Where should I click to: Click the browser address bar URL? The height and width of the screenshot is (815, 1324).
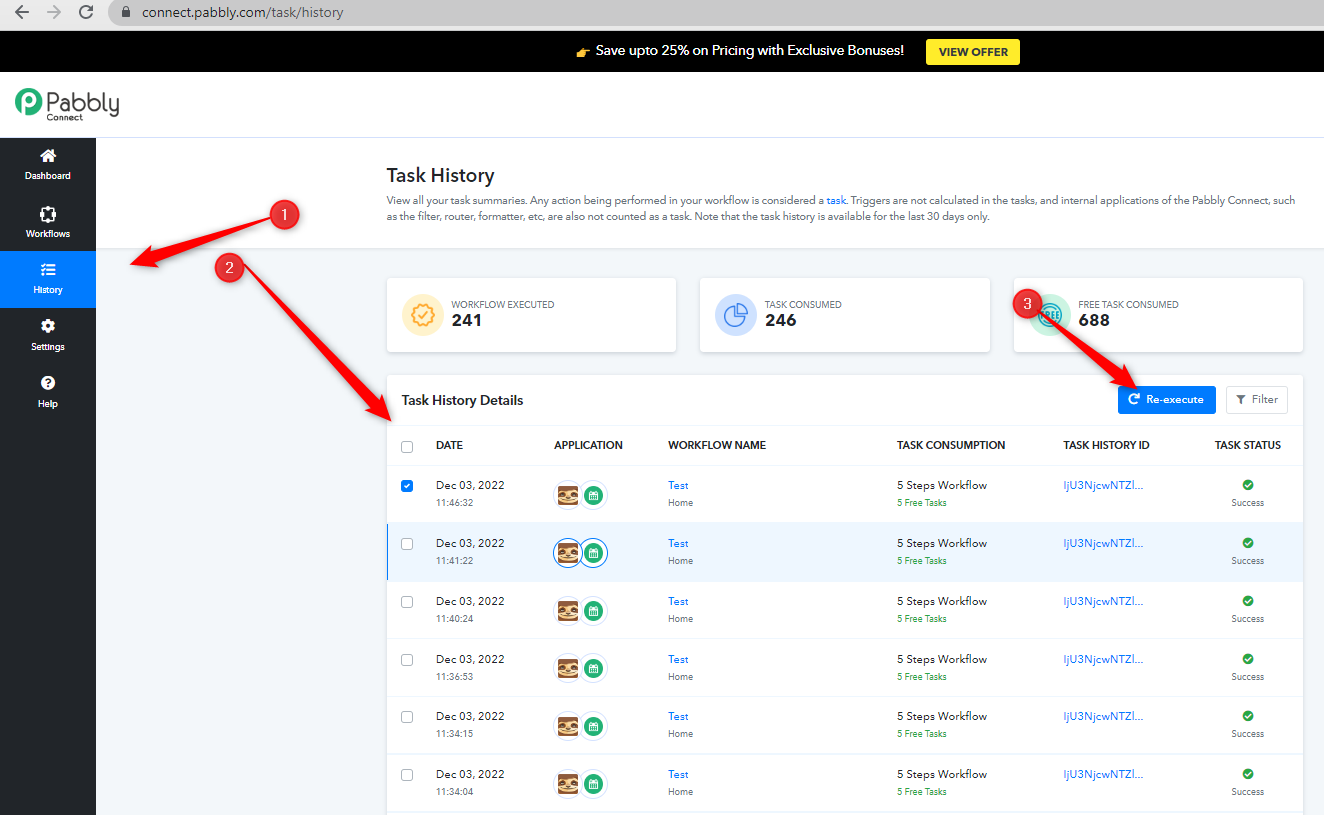click(243, 13)
